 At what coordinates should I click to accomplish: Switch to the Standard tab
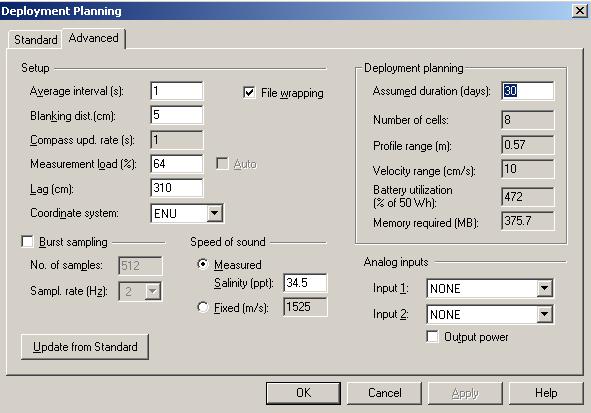pos(35,40)
